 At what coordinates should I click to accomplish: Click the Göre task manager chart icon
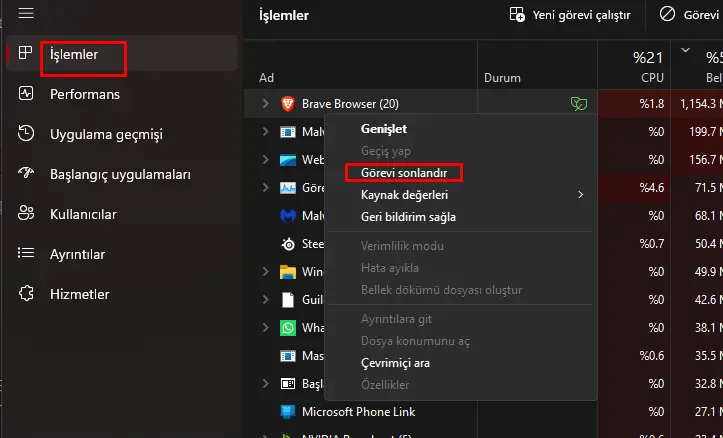pos(288,188)
